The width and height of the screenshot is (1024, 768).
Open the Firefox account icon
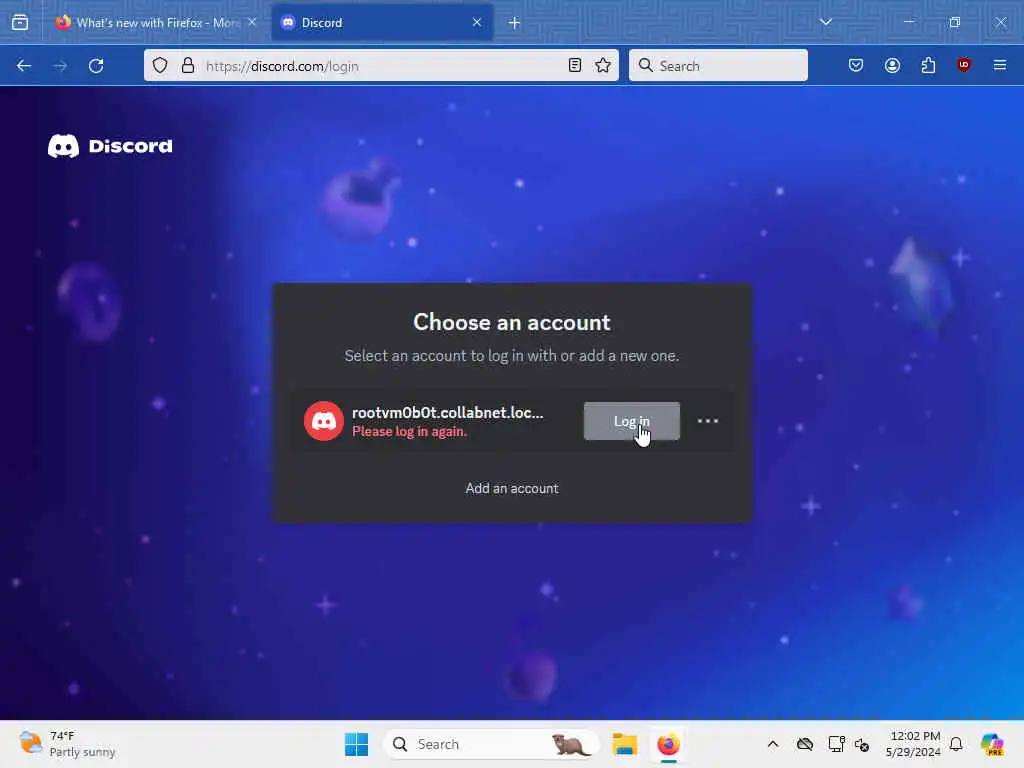pos(892,65)
